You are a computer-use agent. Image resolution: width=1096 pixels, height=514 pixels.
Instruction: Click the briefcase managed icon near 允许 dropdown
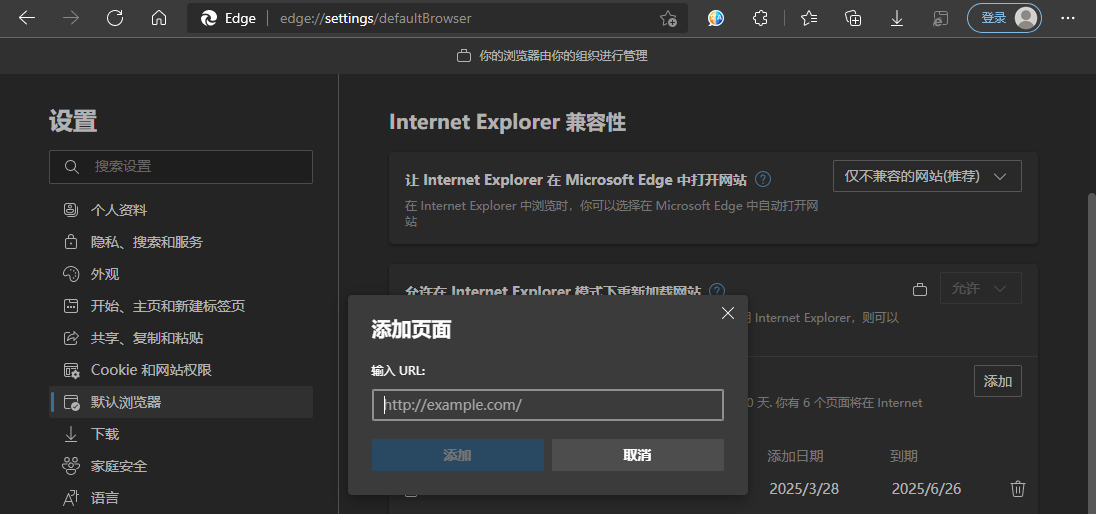pyautogui.click(x=921, y=289)
